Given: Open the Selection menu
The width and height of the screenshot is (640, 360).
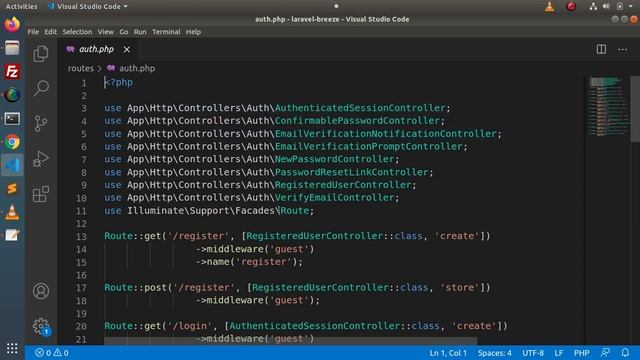Looking at the screenshot, I should point(77,32).
